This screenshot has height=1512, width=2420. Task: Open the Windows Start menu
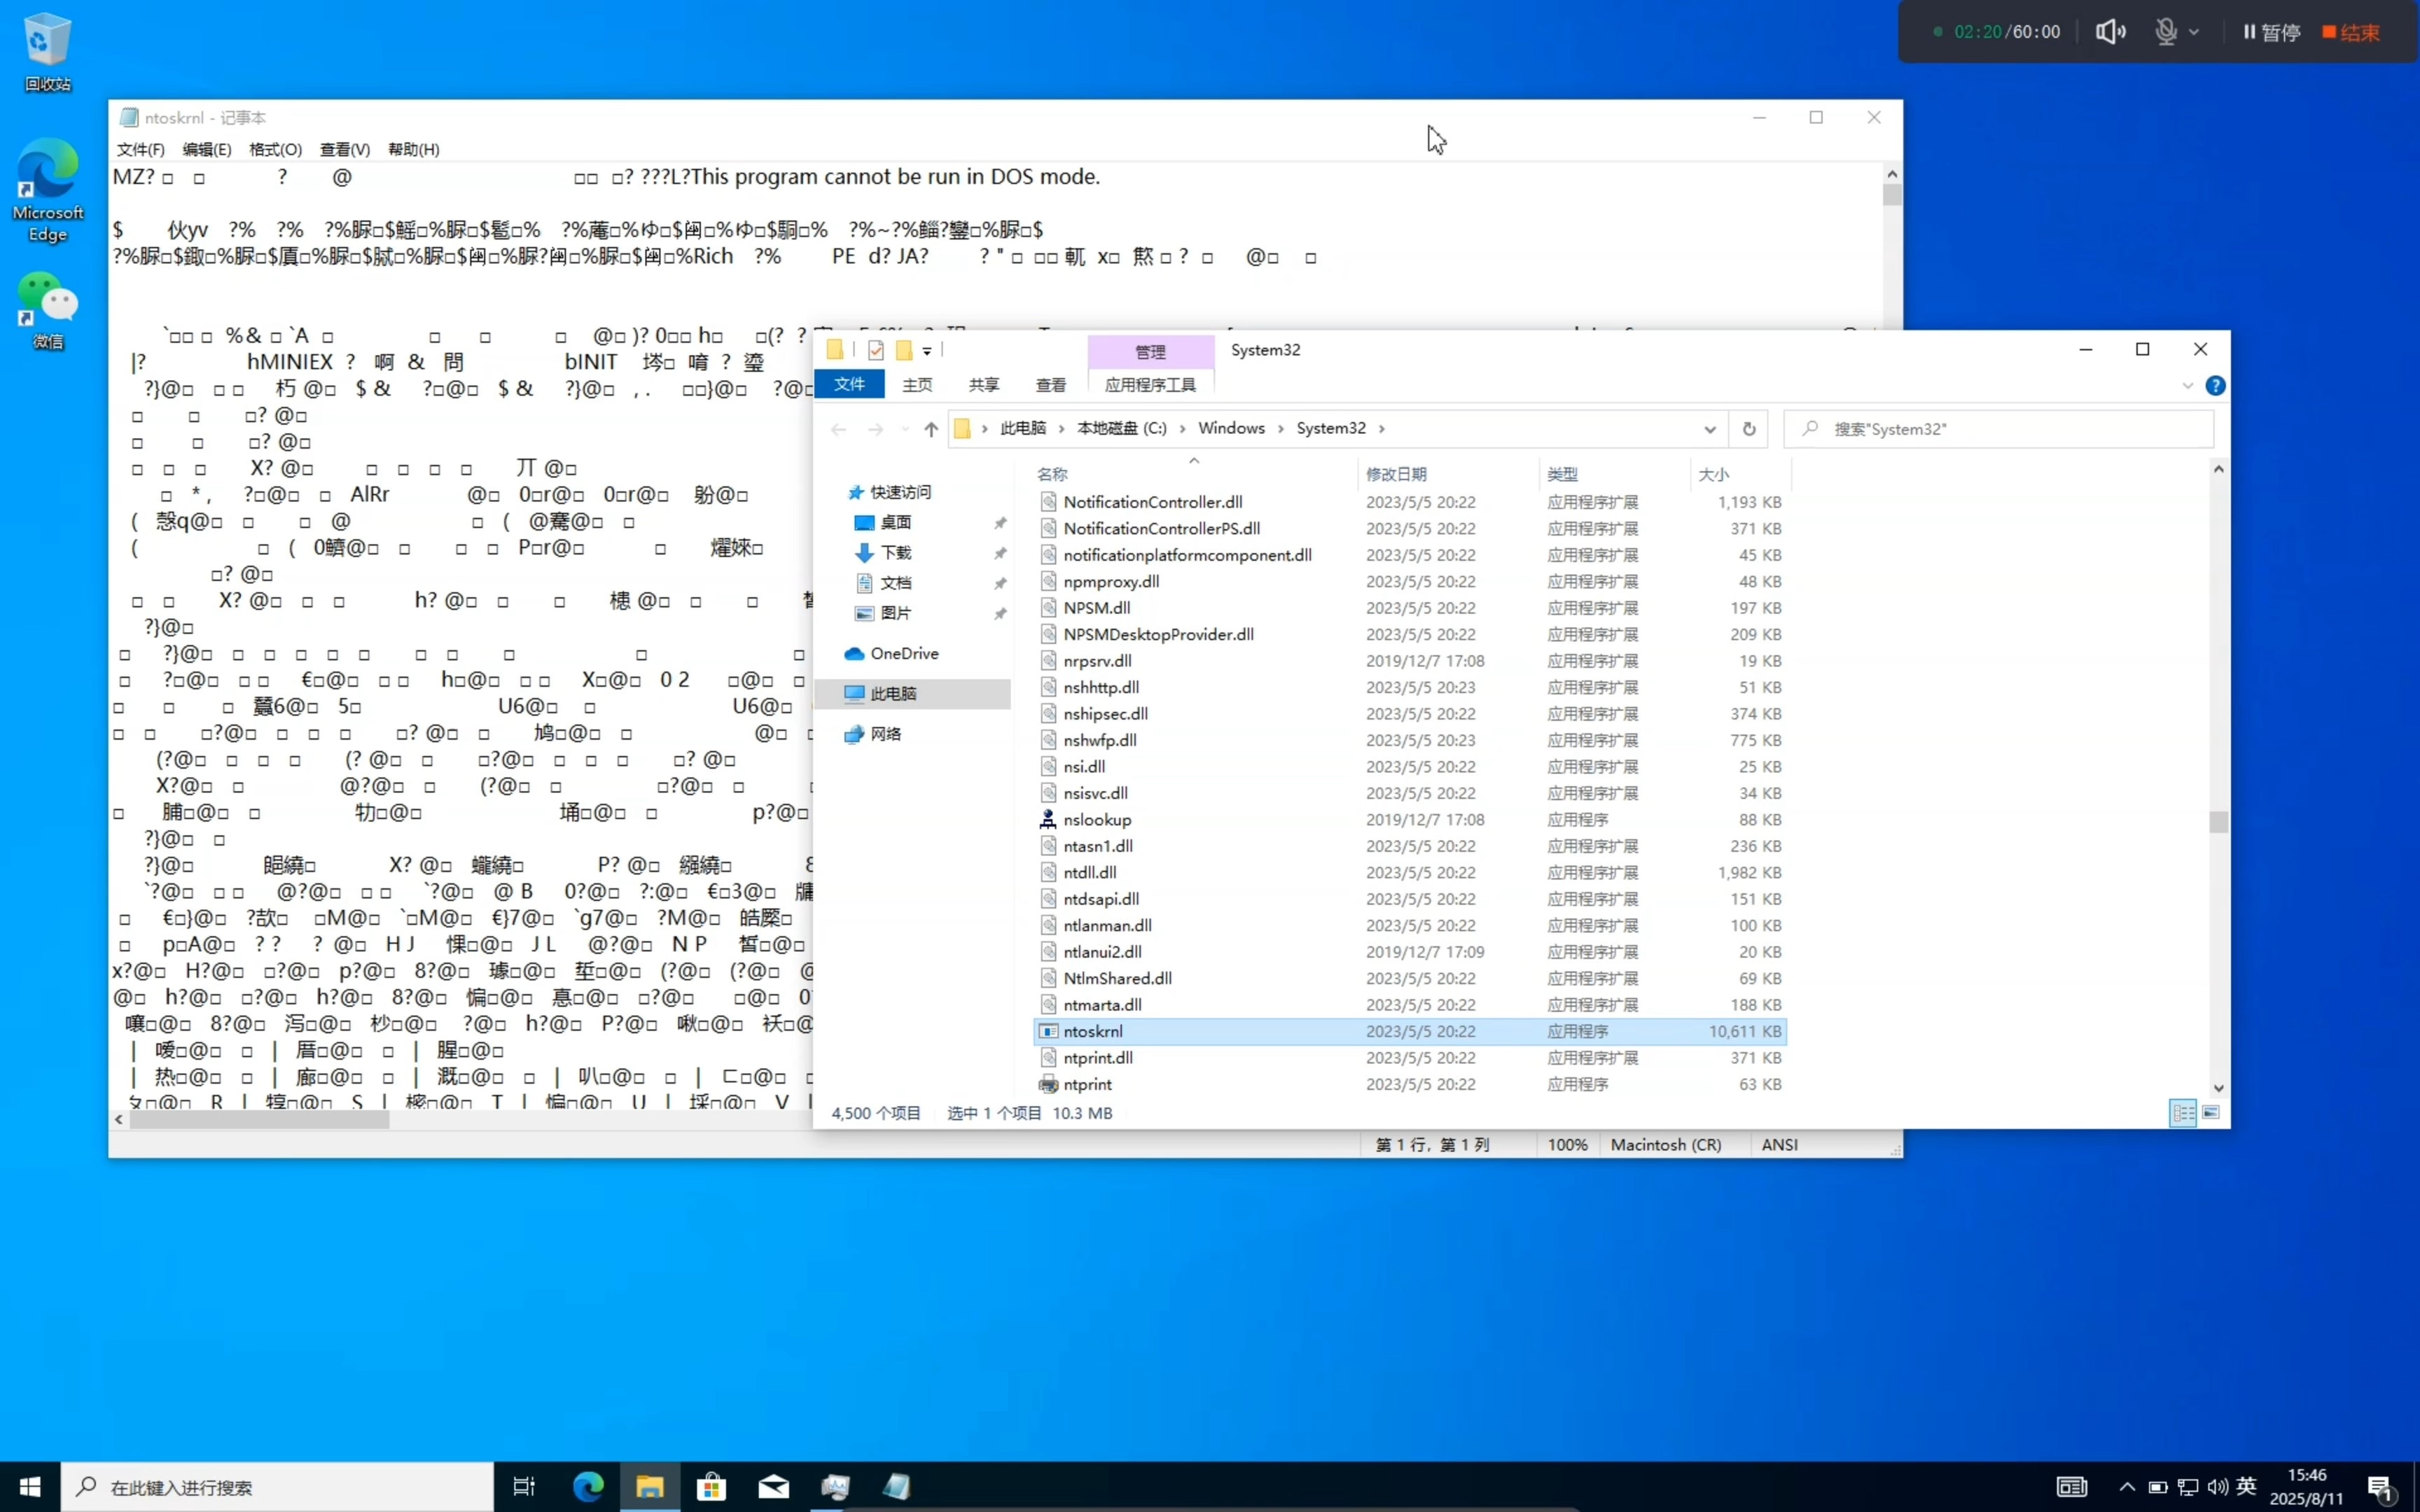pyautogui.click(x=30, y=1487)
